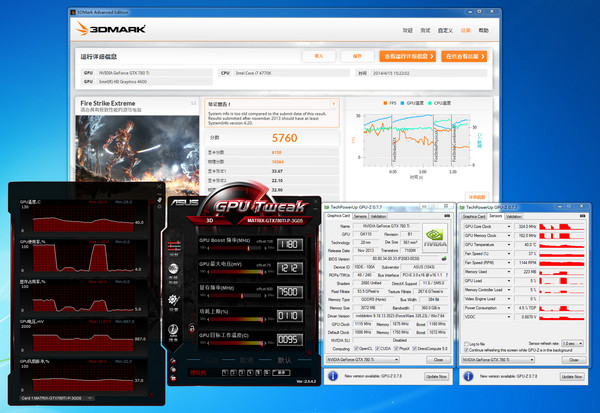The height and width of the screenshot is (413, 600).
Task: Open the Fan Speed (RPM) sensor dropdown
Action: pyautogui.click(x=509, y=263)
